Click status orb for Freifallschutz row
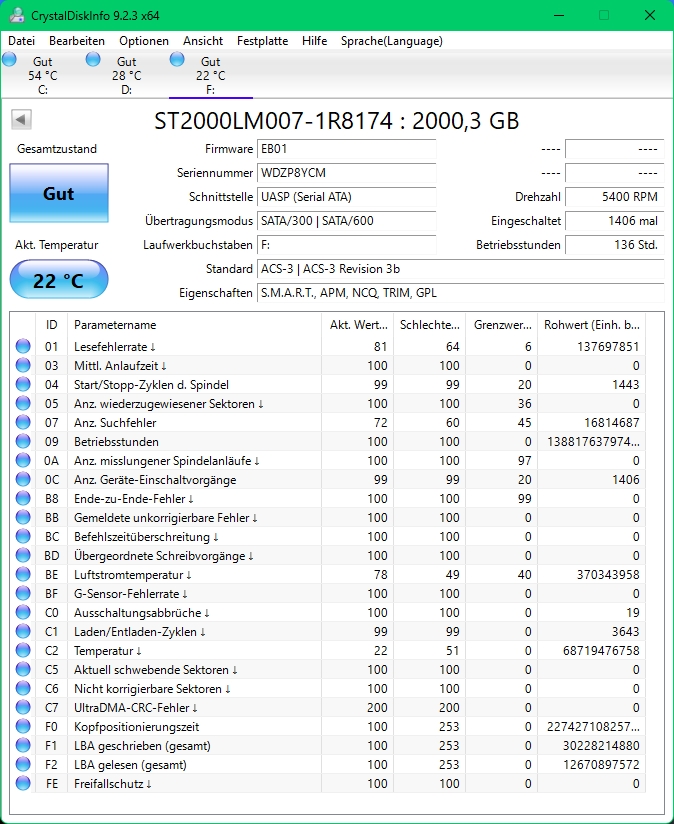The height and width of the screenshot is (824, 674). pos(23,783)
